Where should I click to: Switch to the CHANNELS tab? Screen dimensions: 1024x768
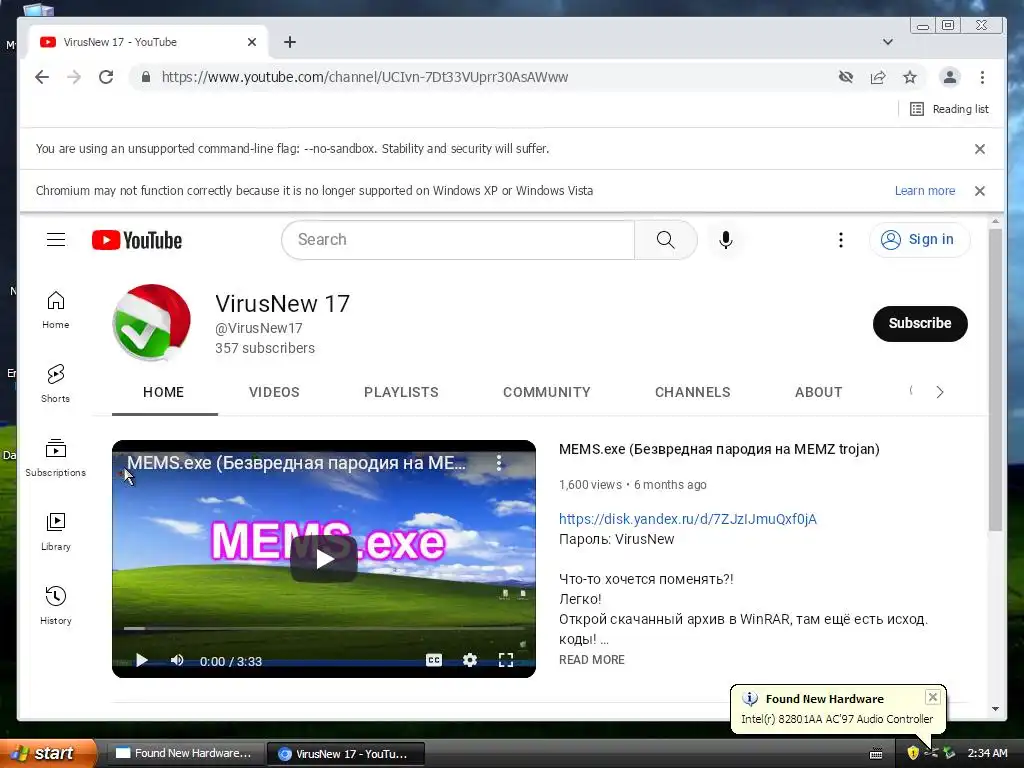pos(692,392)
